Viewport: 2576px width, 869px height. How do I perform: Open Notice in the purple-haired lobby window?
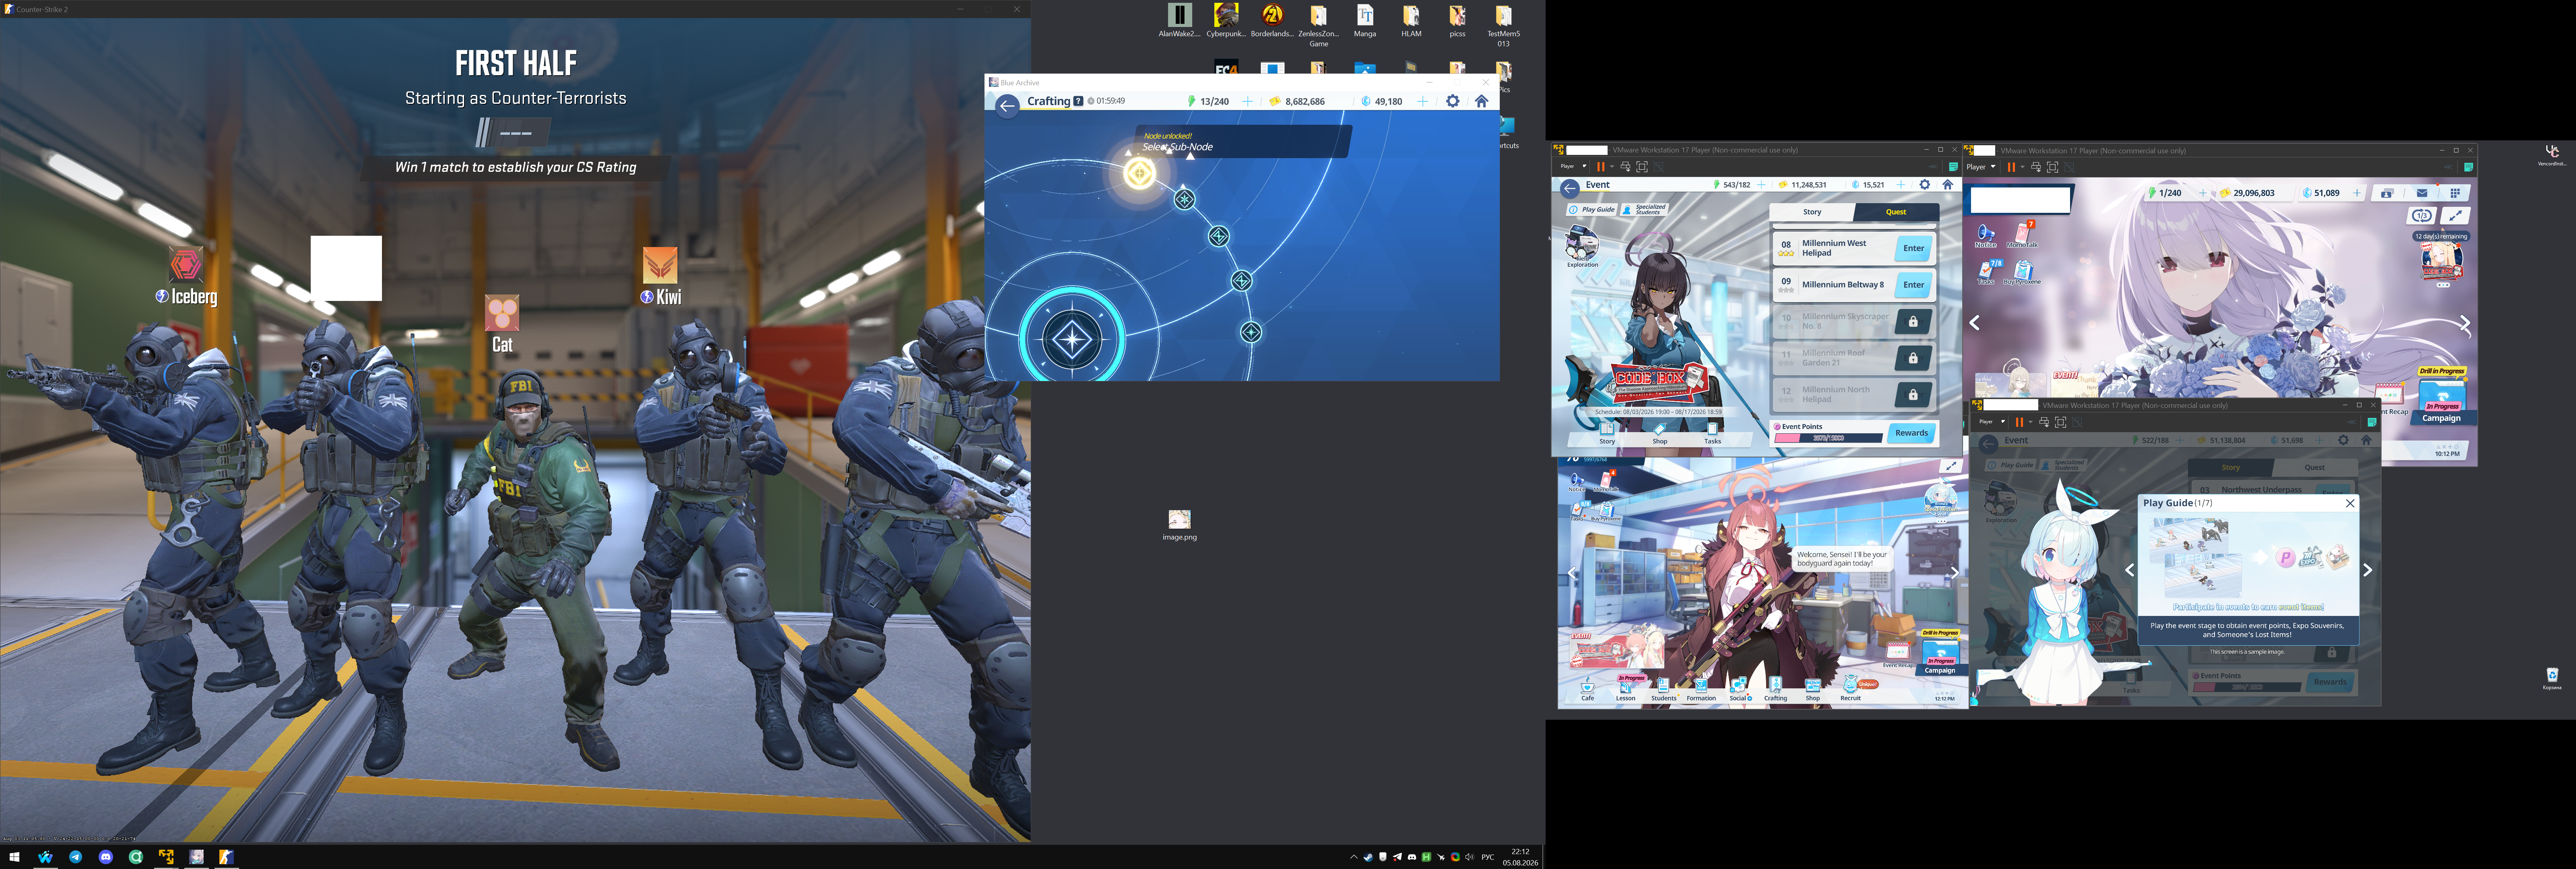click(x=1985, y=236)
